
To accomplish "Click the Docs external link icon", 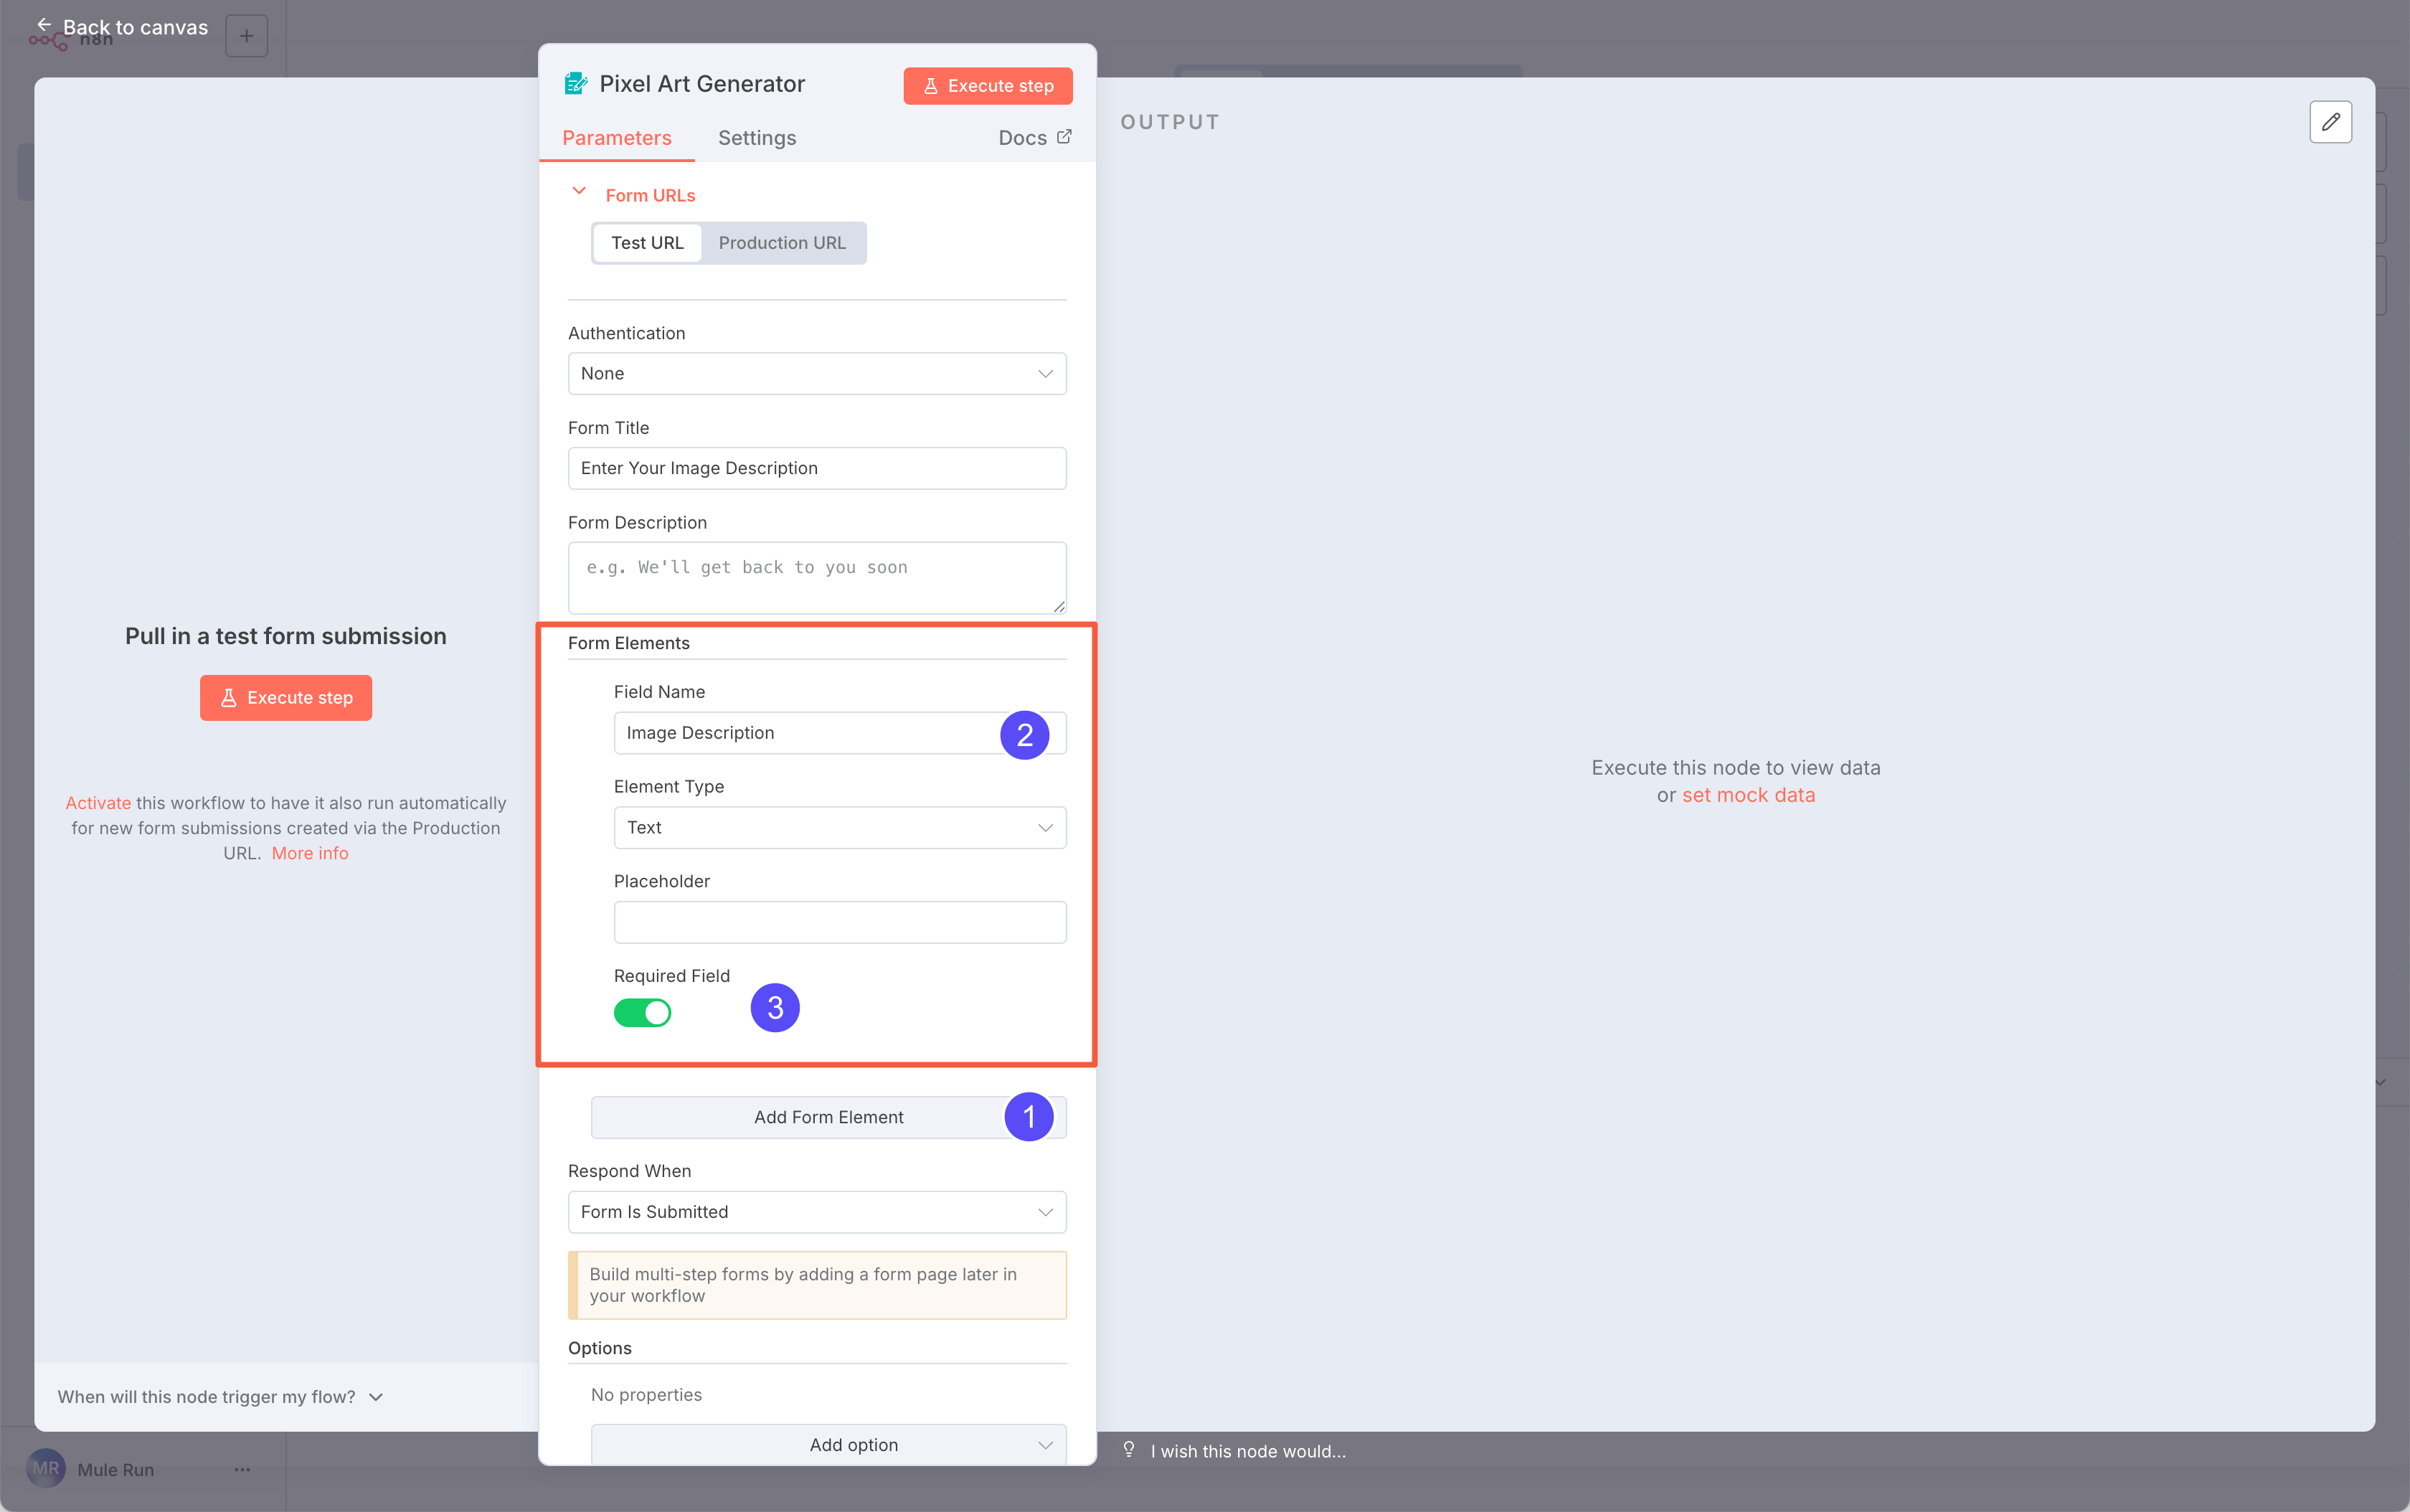I will point(1064,137).
